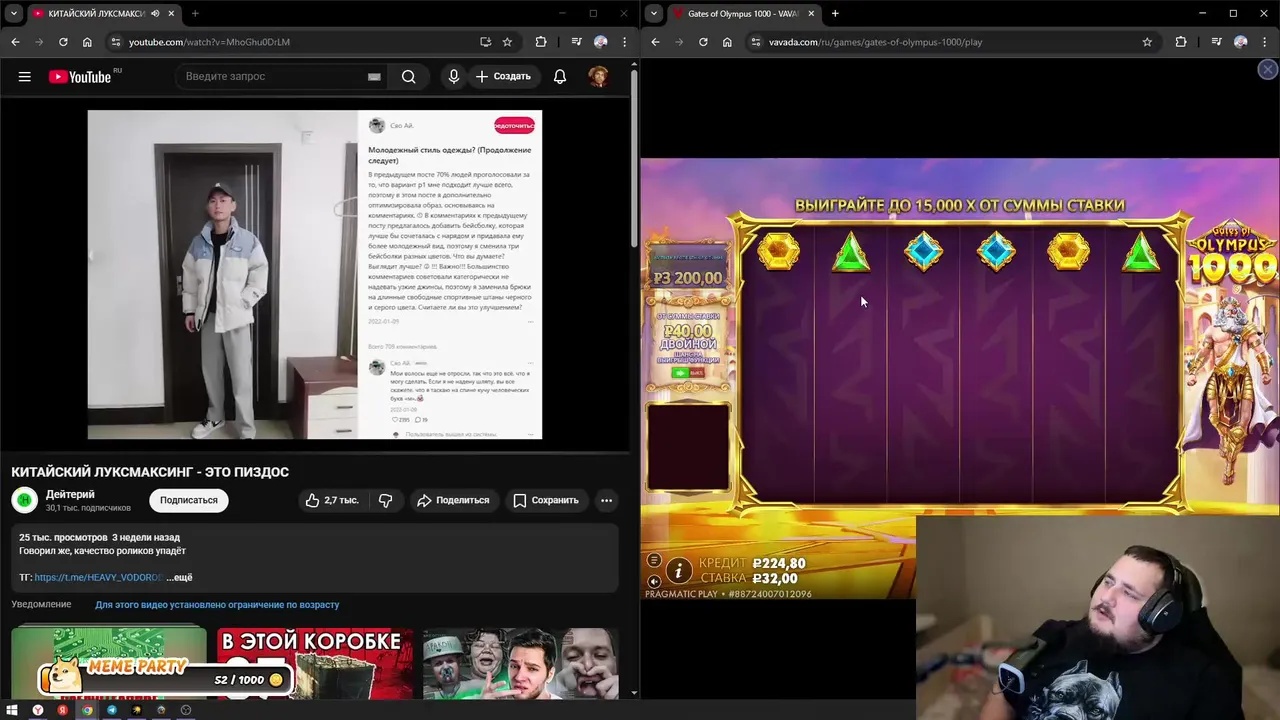1280x720 pixels.
Task: Open Chrome menu in vavada window
Action: tap(1265, 42)
